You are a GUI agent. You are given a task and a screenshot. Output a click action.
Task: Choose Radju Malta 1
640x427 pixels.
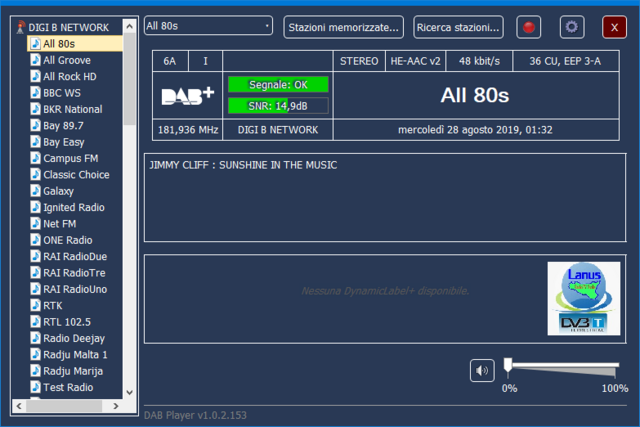tap(75, 354)
